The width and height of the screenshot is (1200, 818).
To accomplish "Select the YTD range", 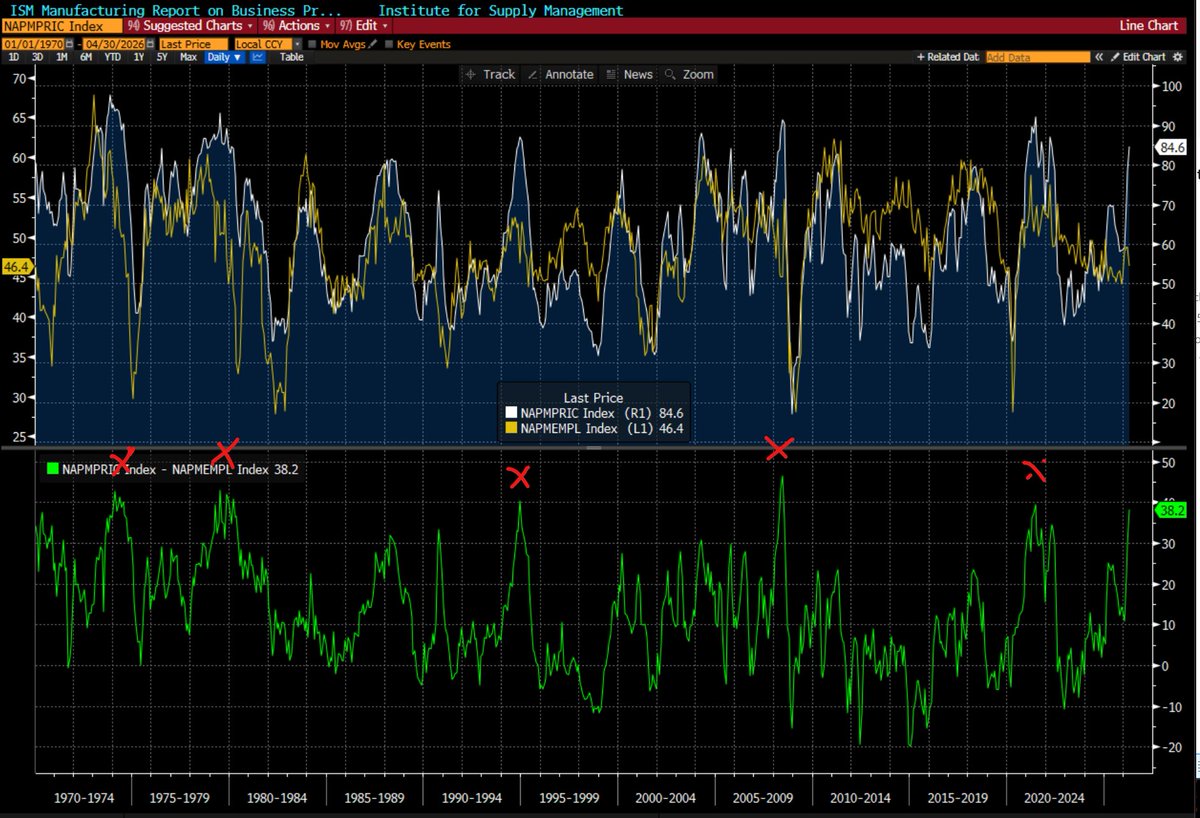I will click(x=112, y=57).
